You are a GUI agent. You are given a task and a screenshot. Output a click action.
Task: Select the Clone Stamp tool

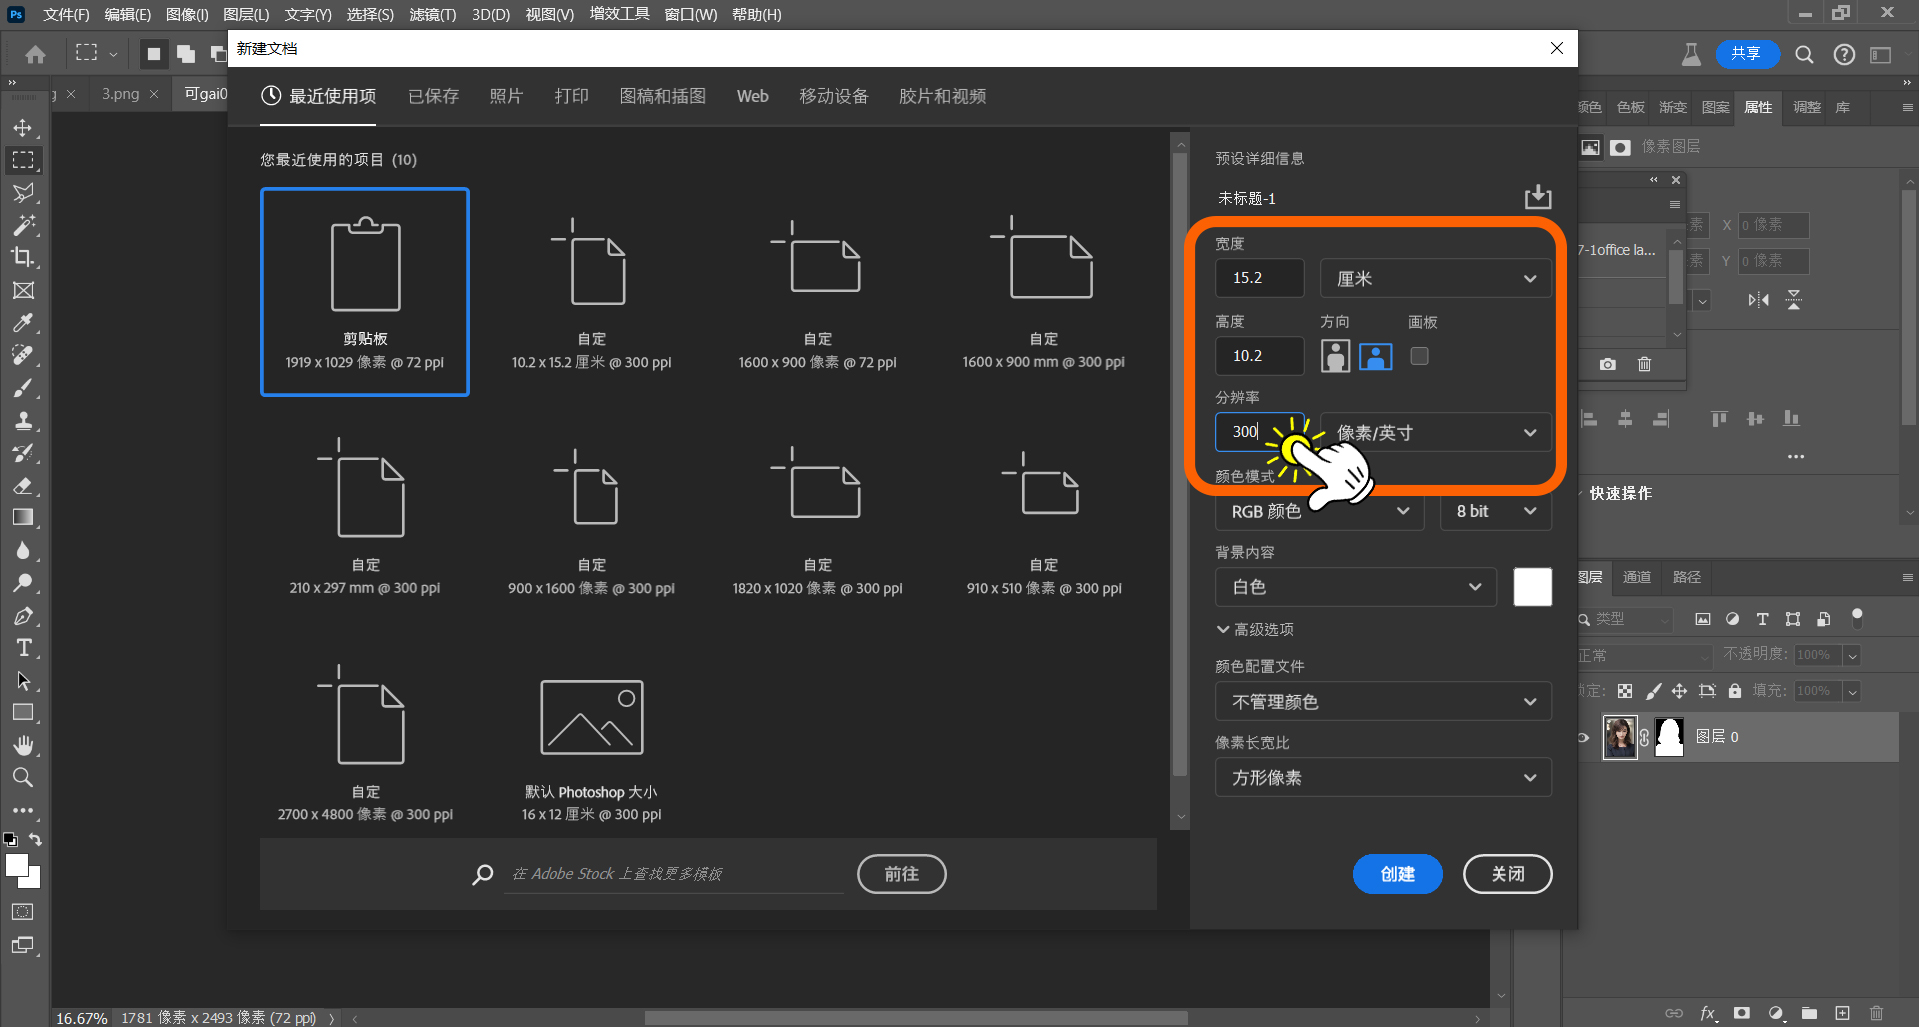pyautogui.click(x=23, y=420)
